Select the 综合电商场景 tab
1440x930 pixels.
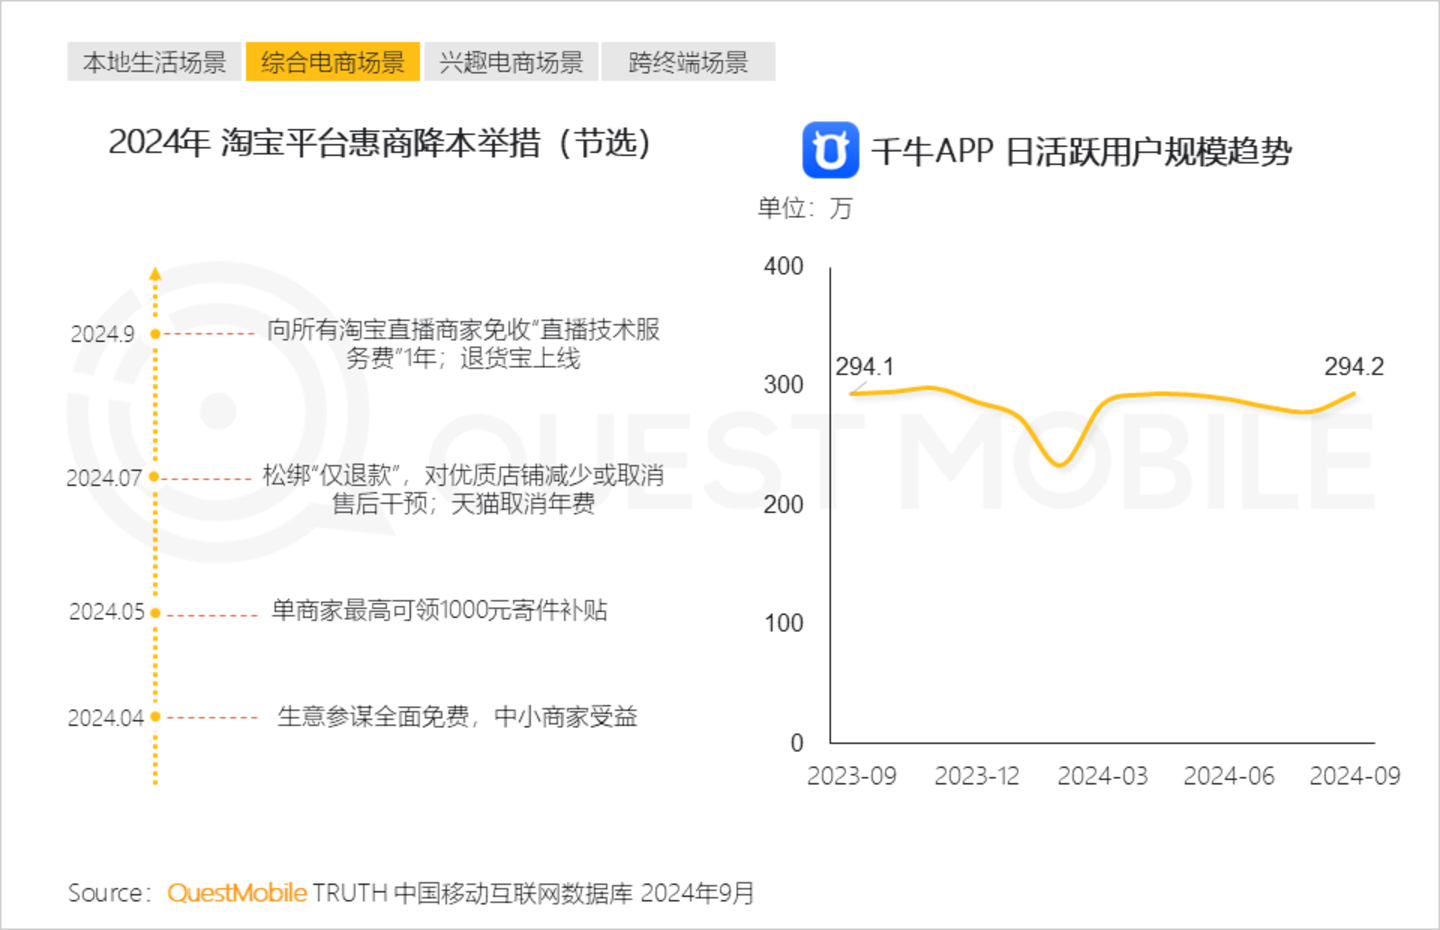[x=333, y=62]
